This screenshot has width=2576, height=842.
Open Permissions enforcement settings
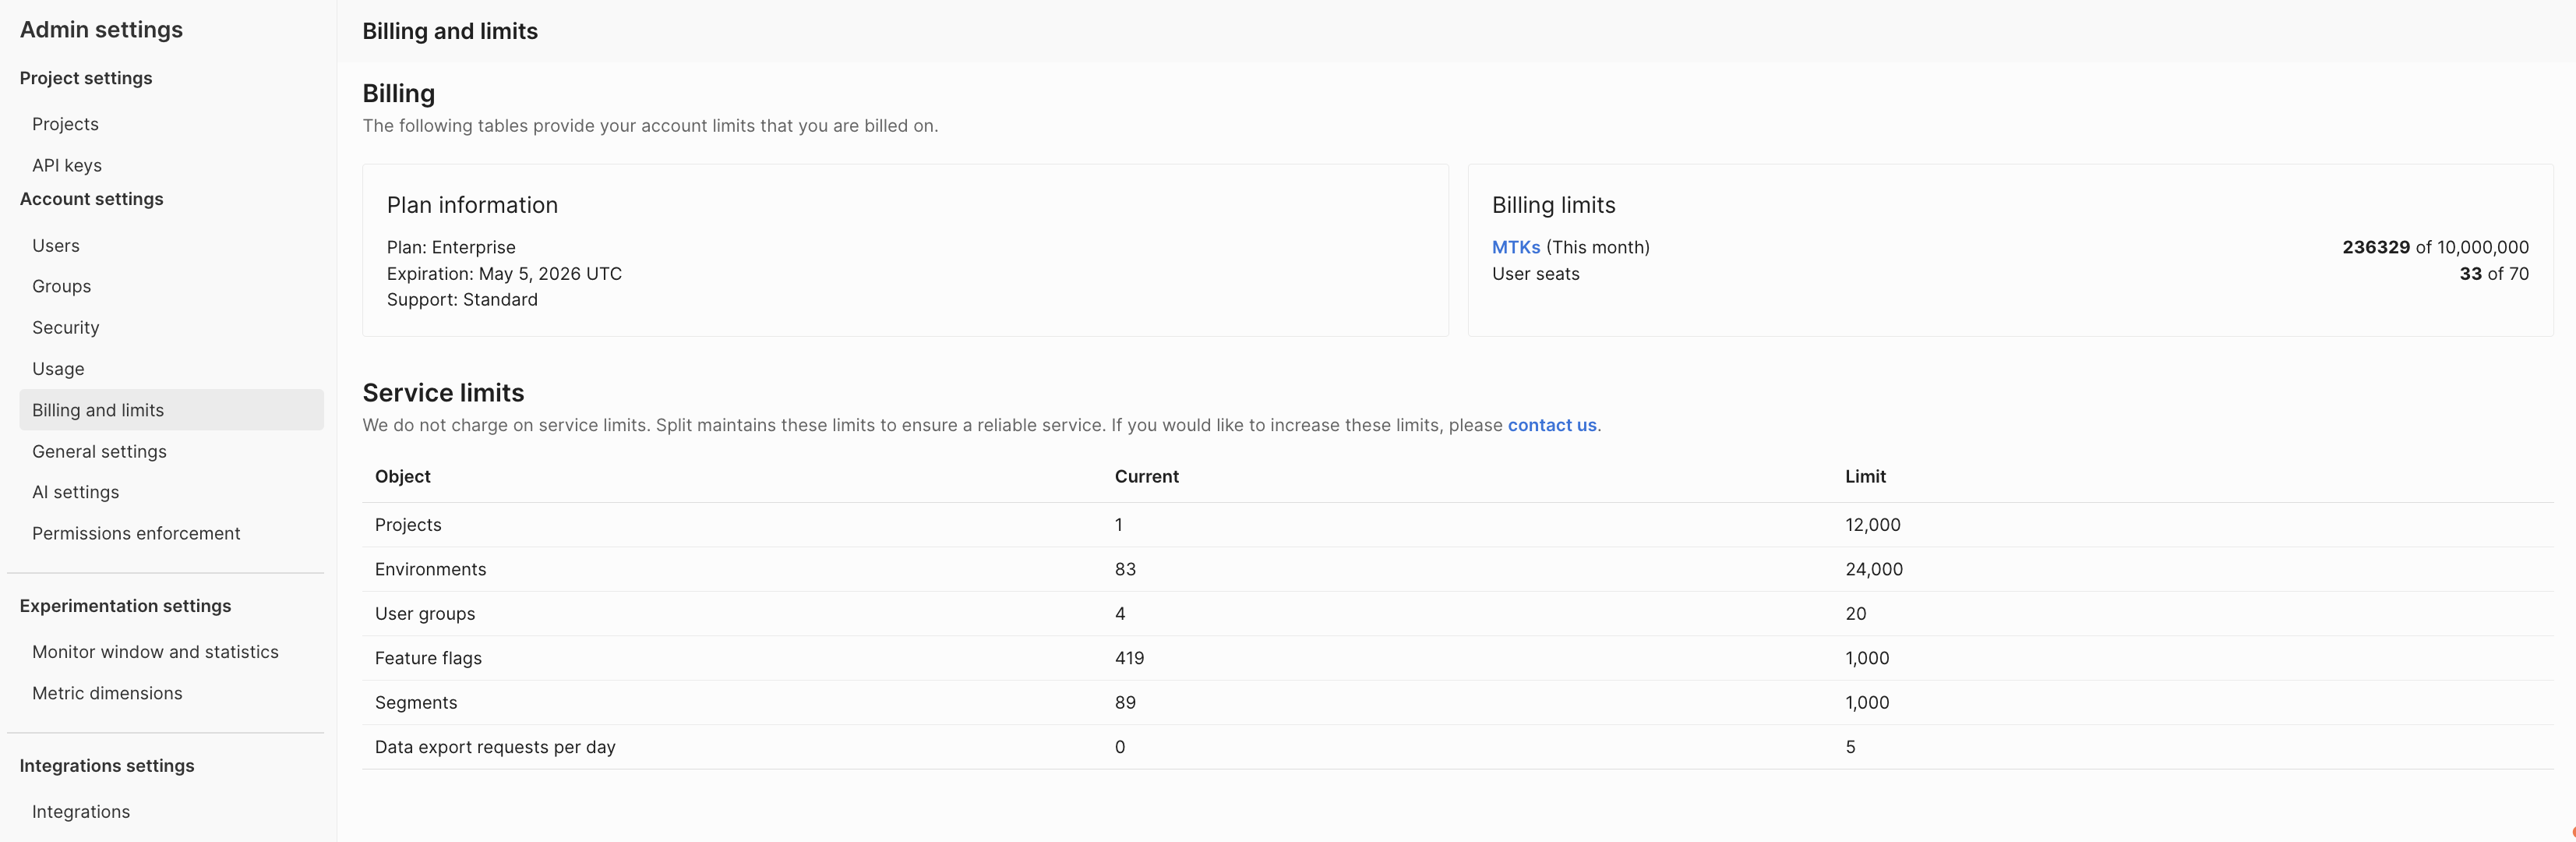tap(136, 534)
